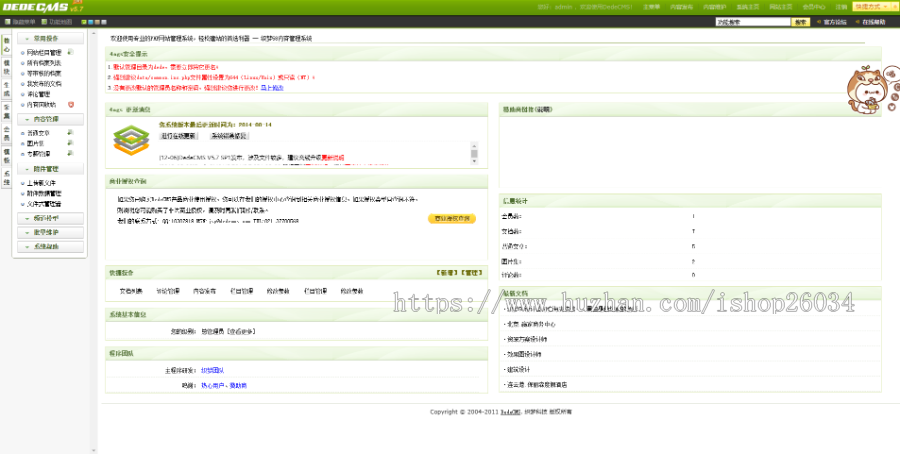Image resolution: width=900 pixels, height=454 pixels.
Task: Switch to the 采集 vertical tab
Action: point(6,111)
